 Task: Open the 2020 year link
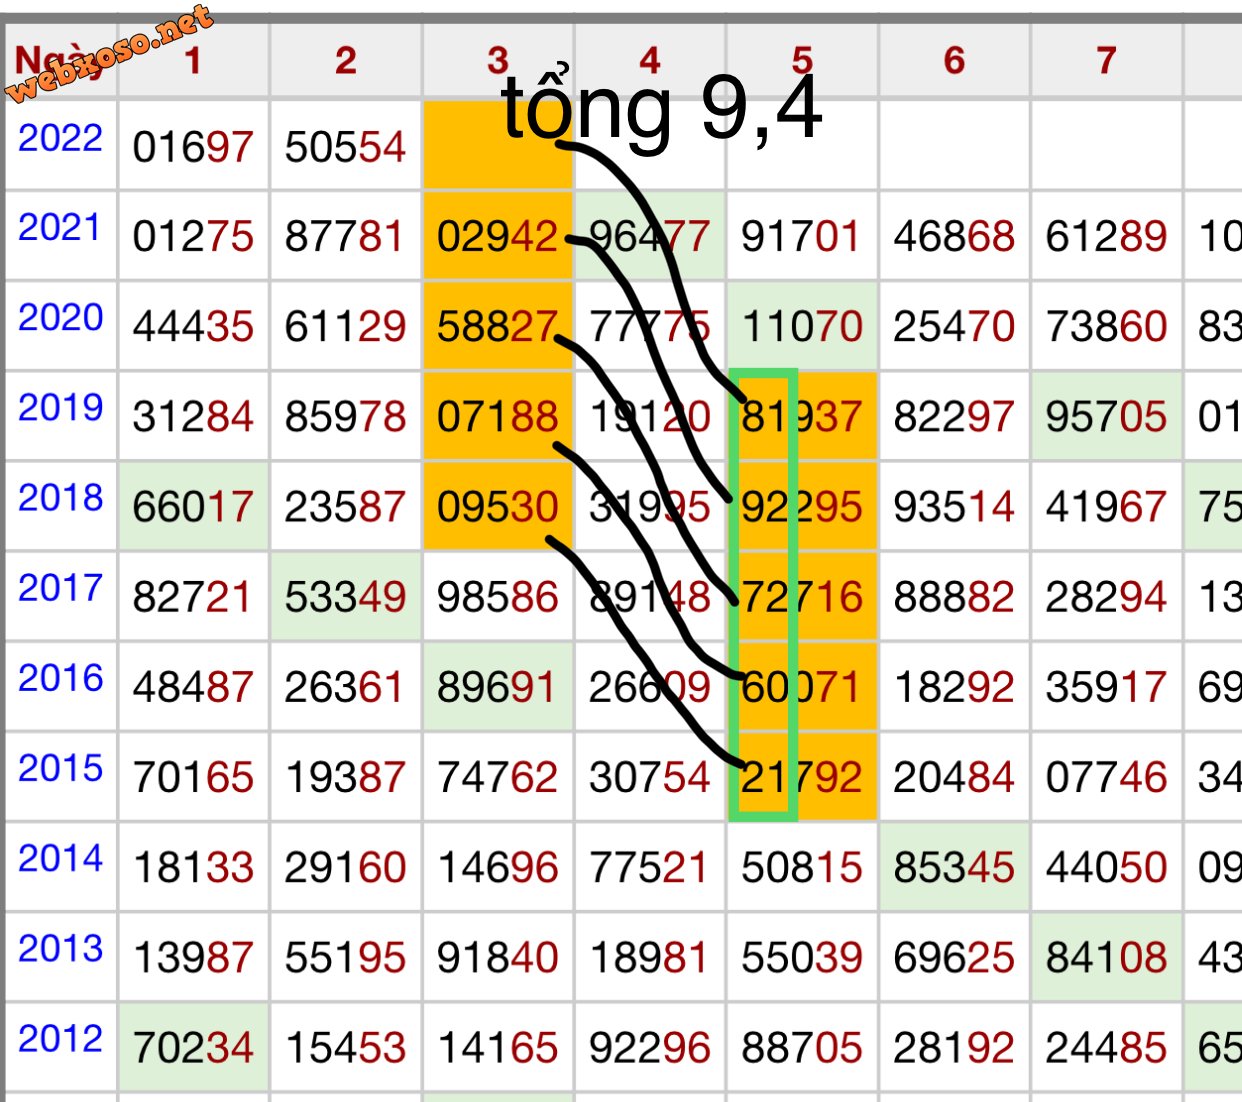click(60, 318)
